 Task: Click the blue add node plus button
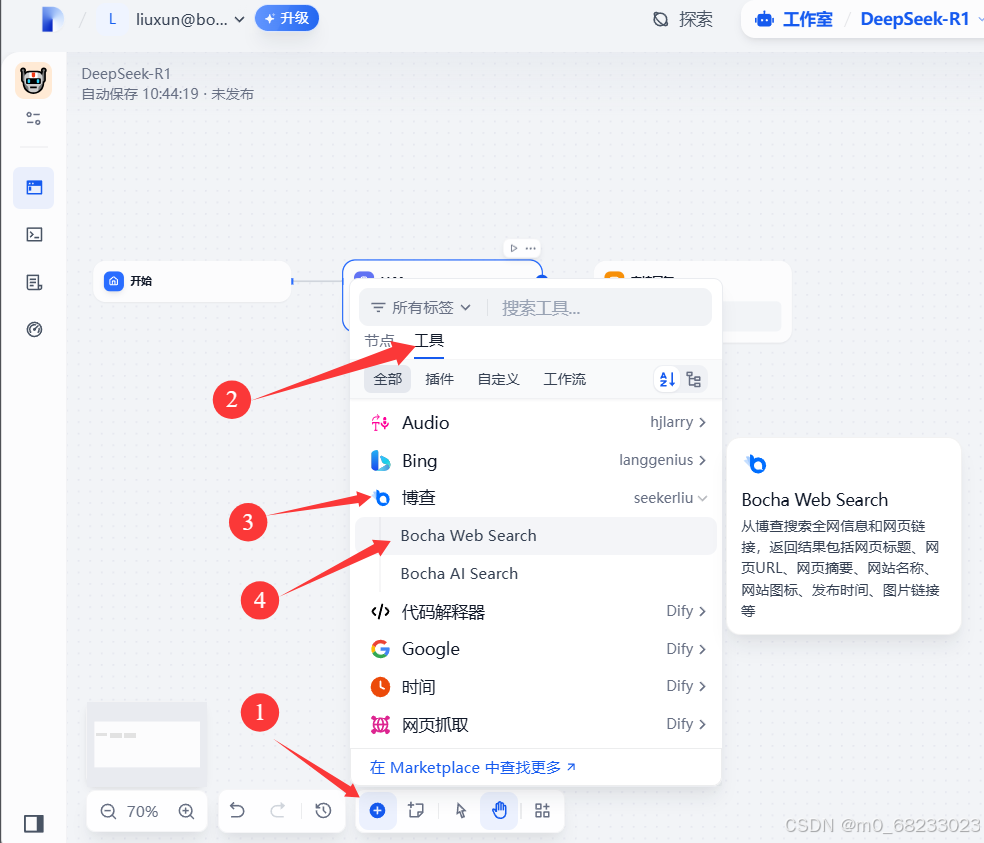[377, 810]
